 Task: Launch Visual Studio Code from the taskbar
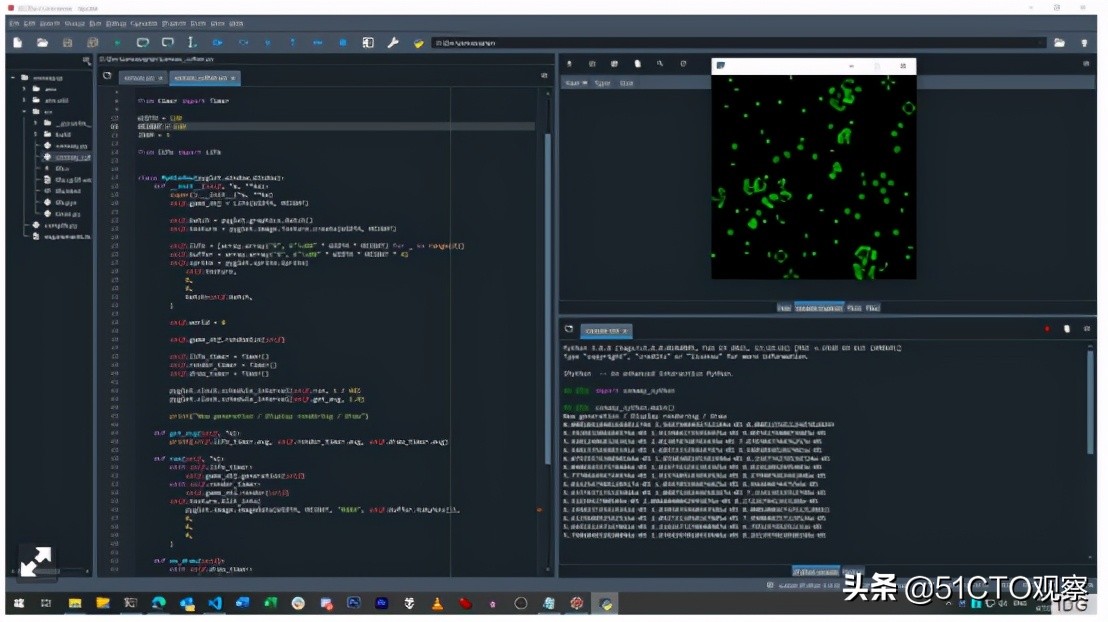click(x=215, y=603)
